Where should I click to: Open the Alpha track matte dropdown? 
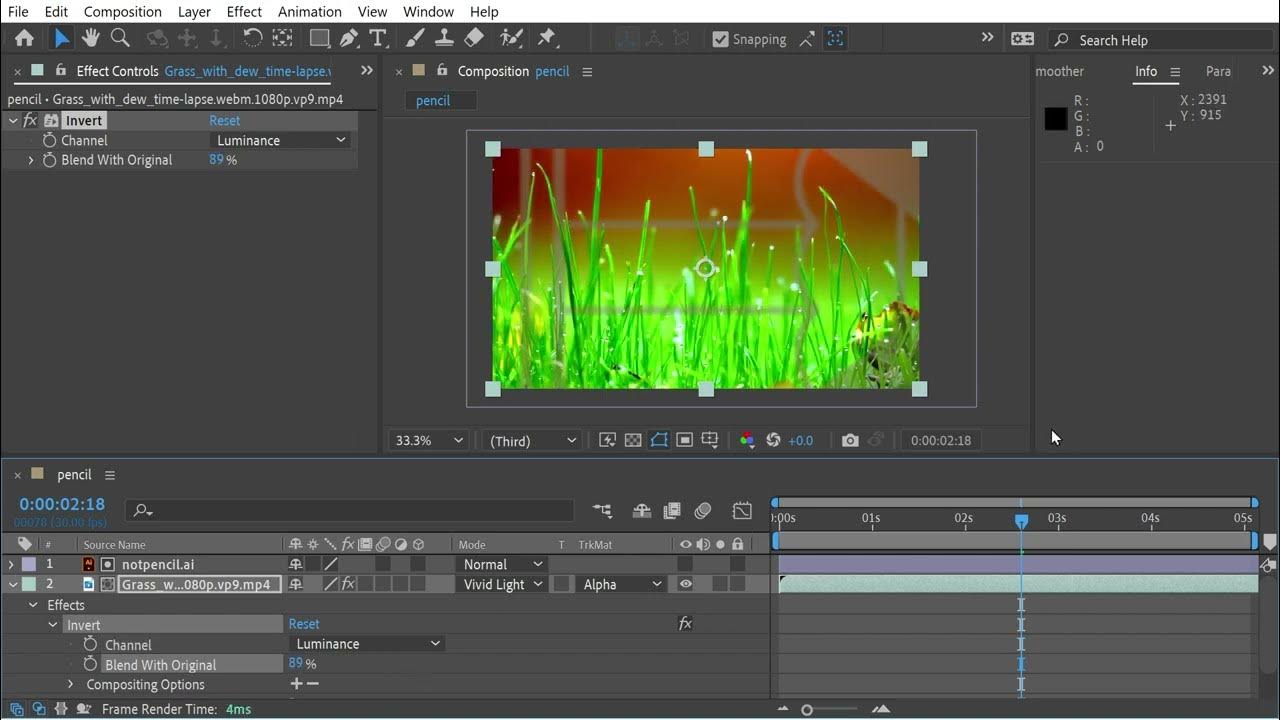[x=621, y=584]
